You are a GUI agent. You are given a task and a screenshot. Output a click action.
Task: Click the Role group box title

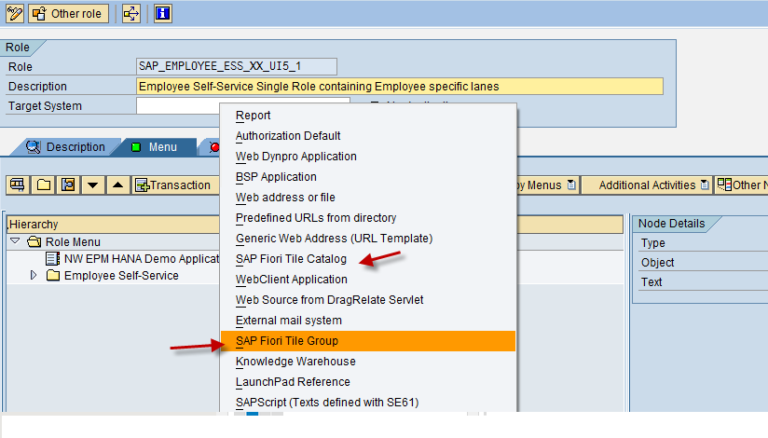pyautogui.click(x=18, y=48)
